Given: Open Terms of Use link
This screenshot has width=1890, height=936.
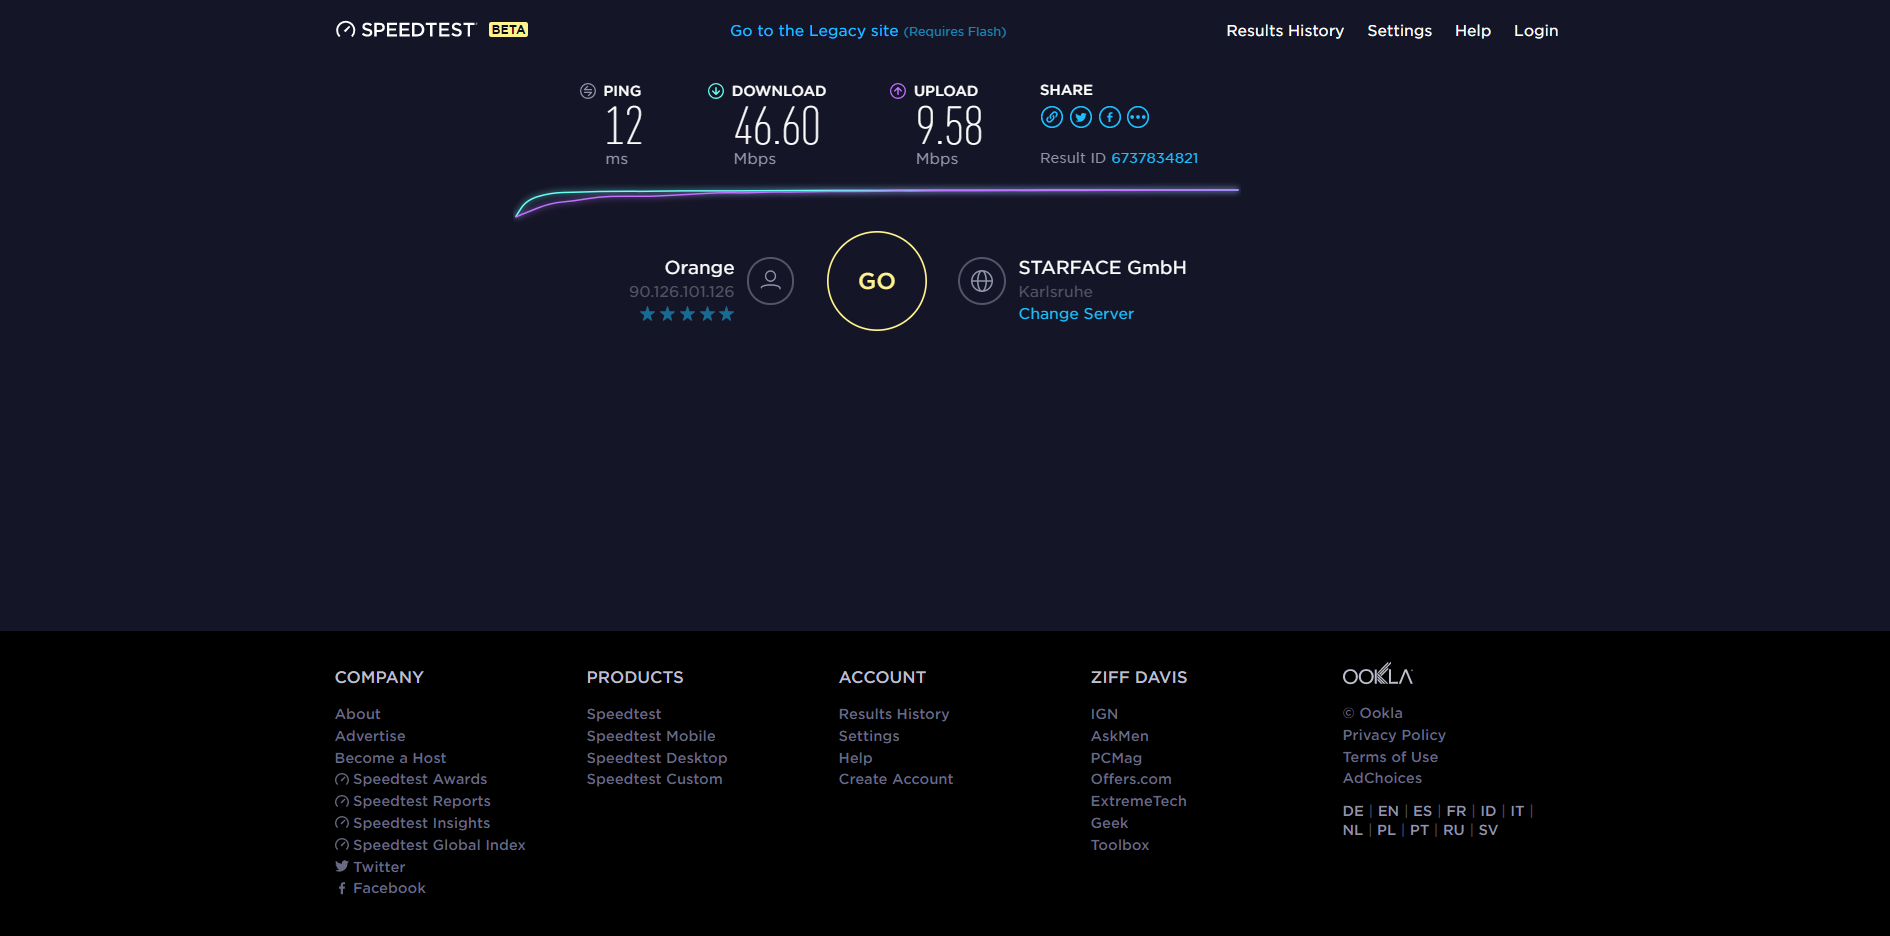Looking at the screenshot, I should coord(1390,757).
